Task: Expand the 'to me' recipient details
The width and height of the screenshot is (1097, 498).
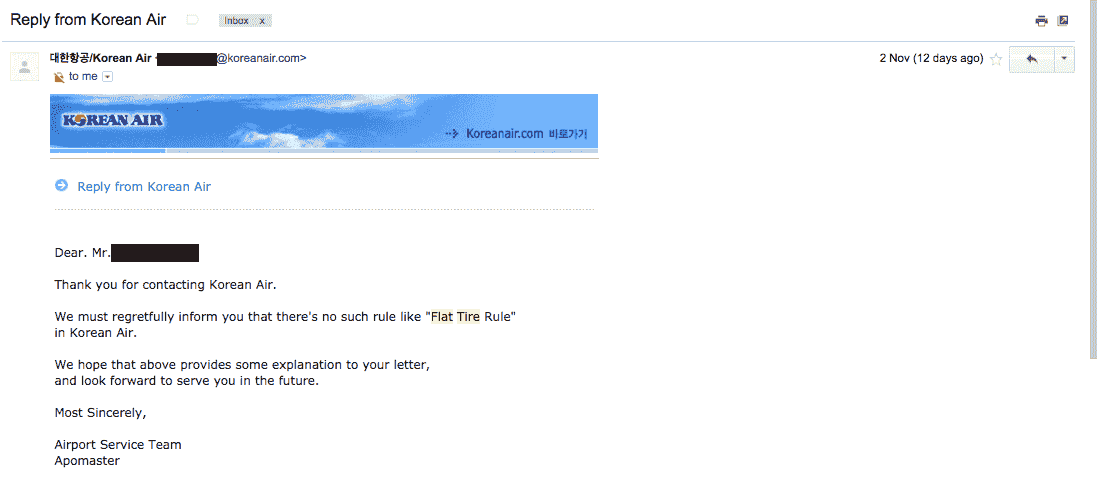Action: click(x=107, y=77)
